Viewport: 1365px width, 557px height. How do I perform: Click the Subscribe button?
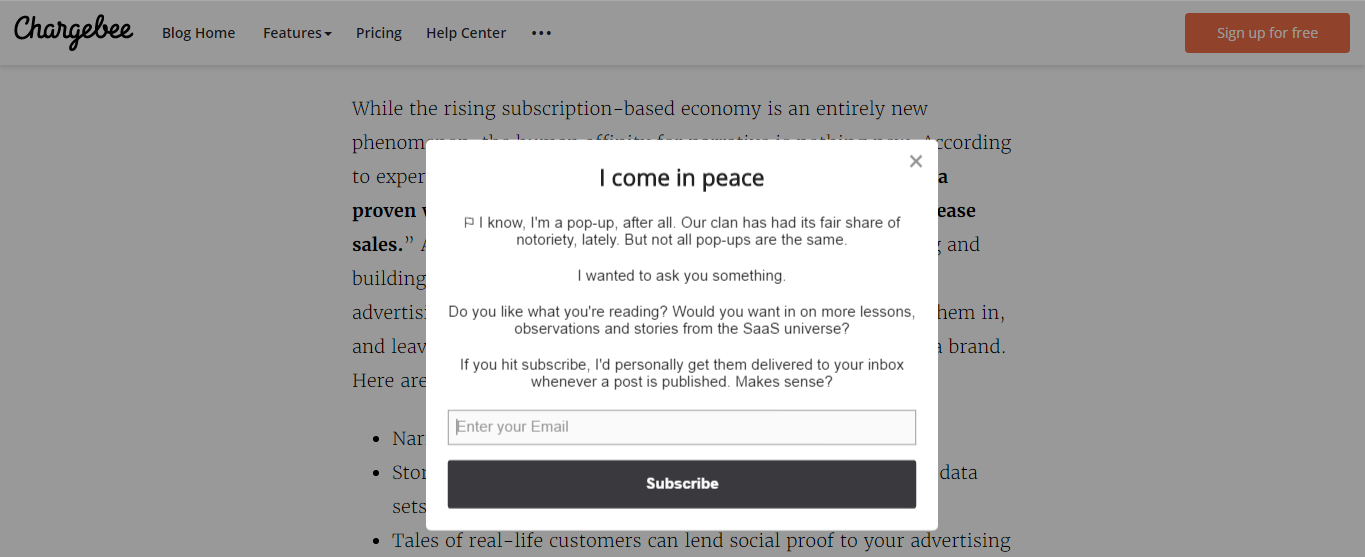tap(682, 484)
